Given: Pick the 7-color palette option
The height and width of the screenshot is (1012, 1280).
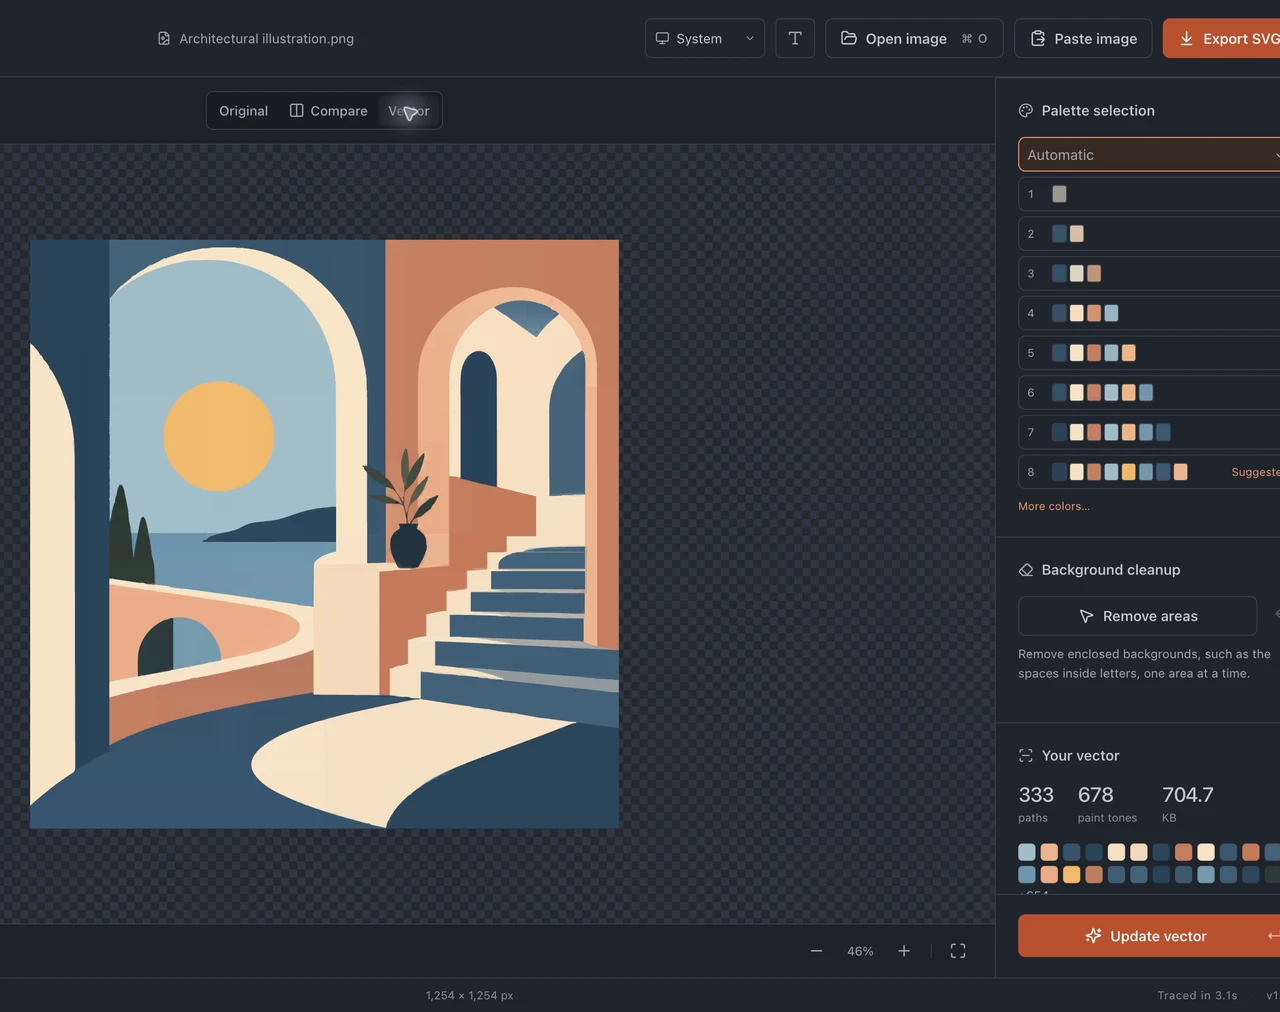Looking at the screenshot, I should pyautogui.click(x=1149, y=432).
